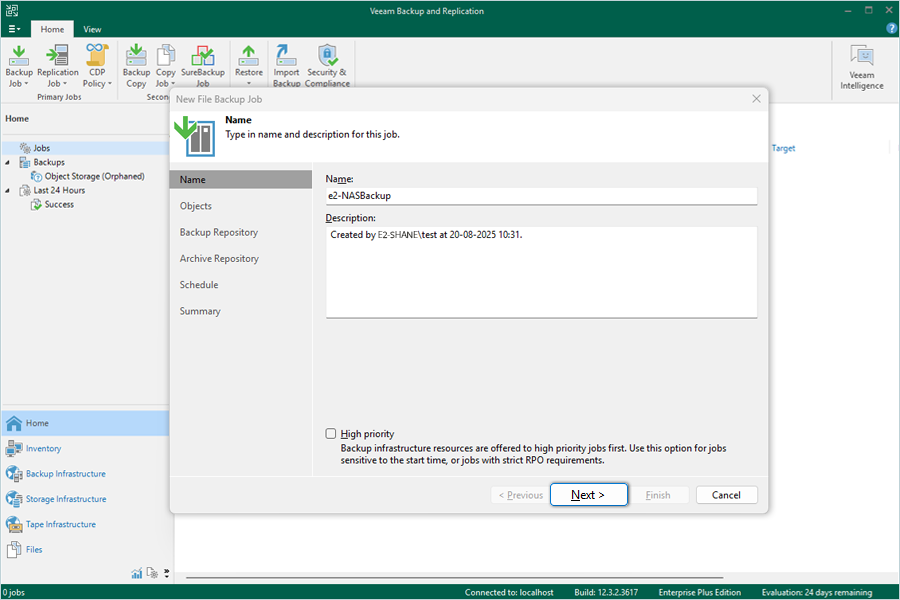Open Security & Compliance from the ribbon

click(x=327, y=66)
